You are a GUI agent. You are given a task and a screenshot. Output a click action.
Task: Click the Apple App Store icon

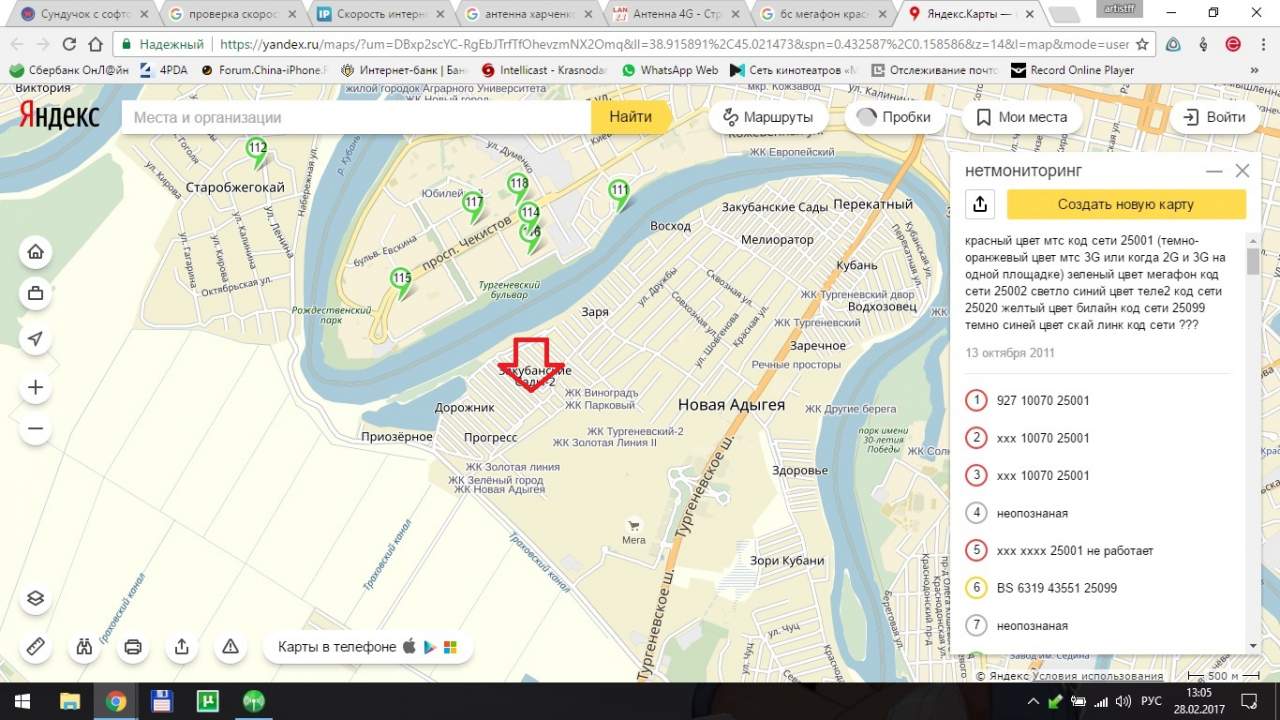pyautogui.click(x=409, y=647)
